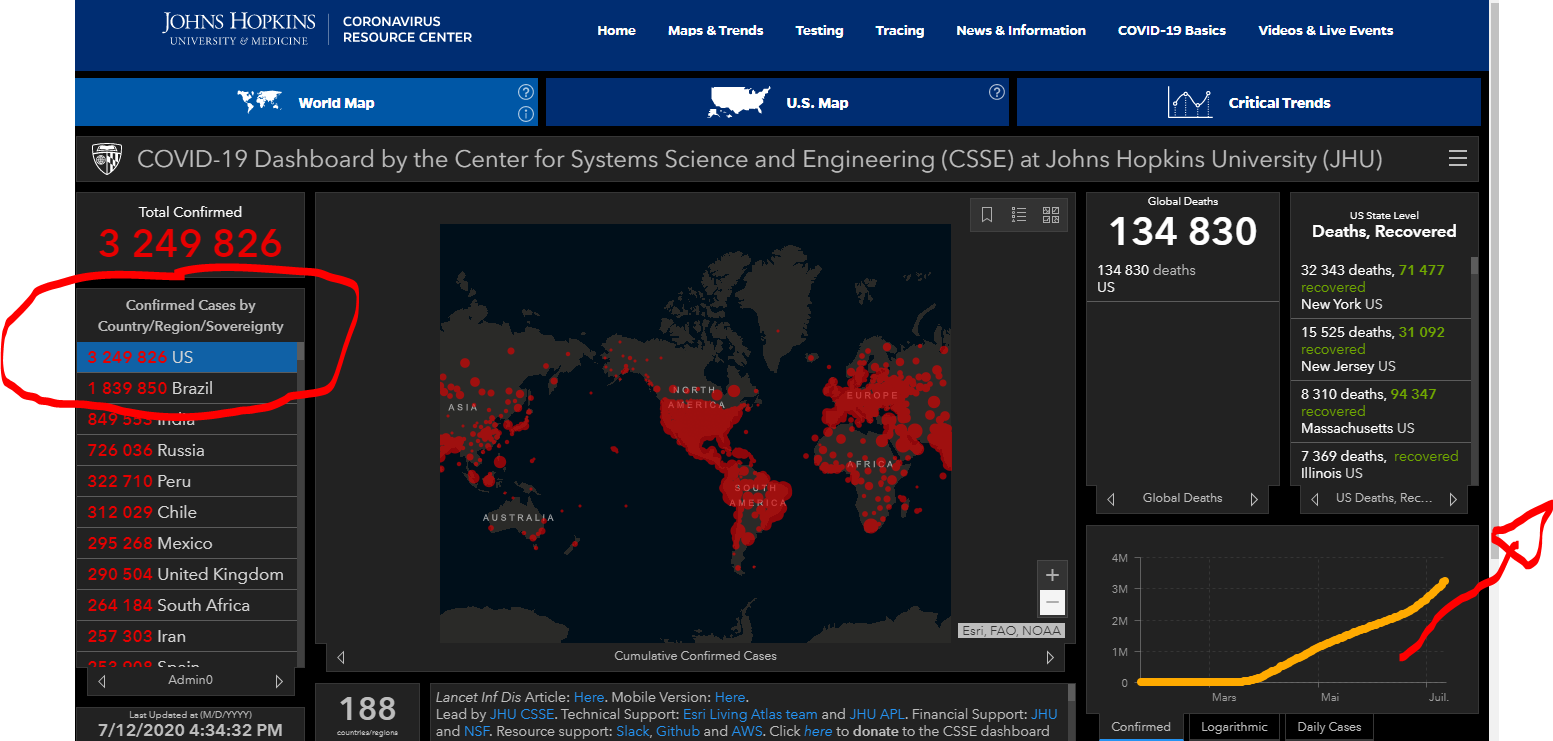Viewport: 1553px width, 741px height.
Task: Open the Lancet article 'Here' link
Action: 589,697
